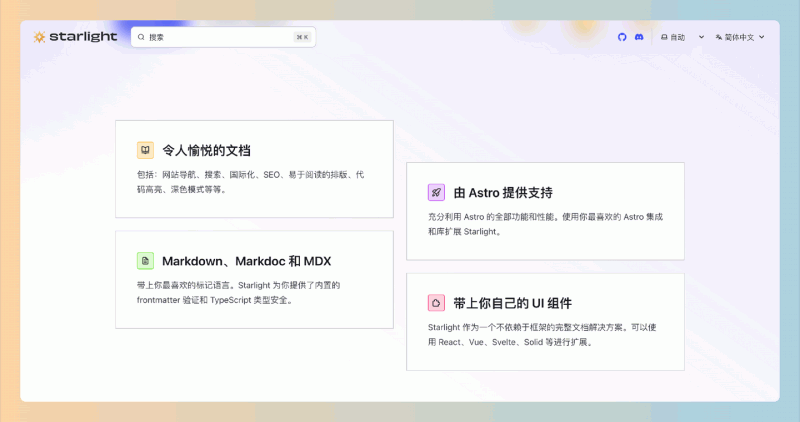Click the magnifier icon in search box
This screenshot has height=422, width=800.
pyautogui.click(x=141, y=37)
